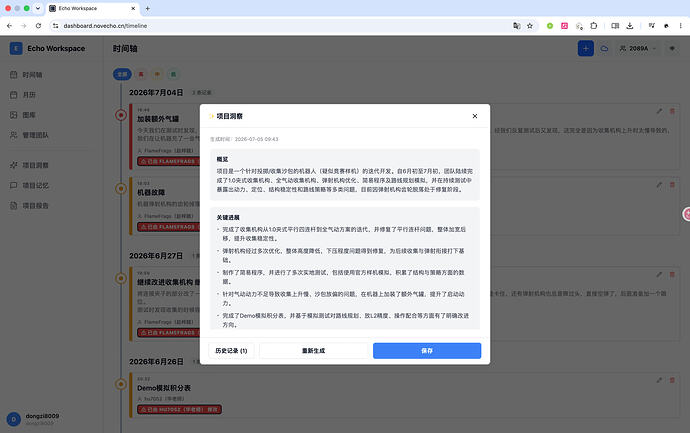This screenshot has width=690, height=433.
Task: Delete the 加装额外气罐 entry with trash icon
Action: pos(672,111)
